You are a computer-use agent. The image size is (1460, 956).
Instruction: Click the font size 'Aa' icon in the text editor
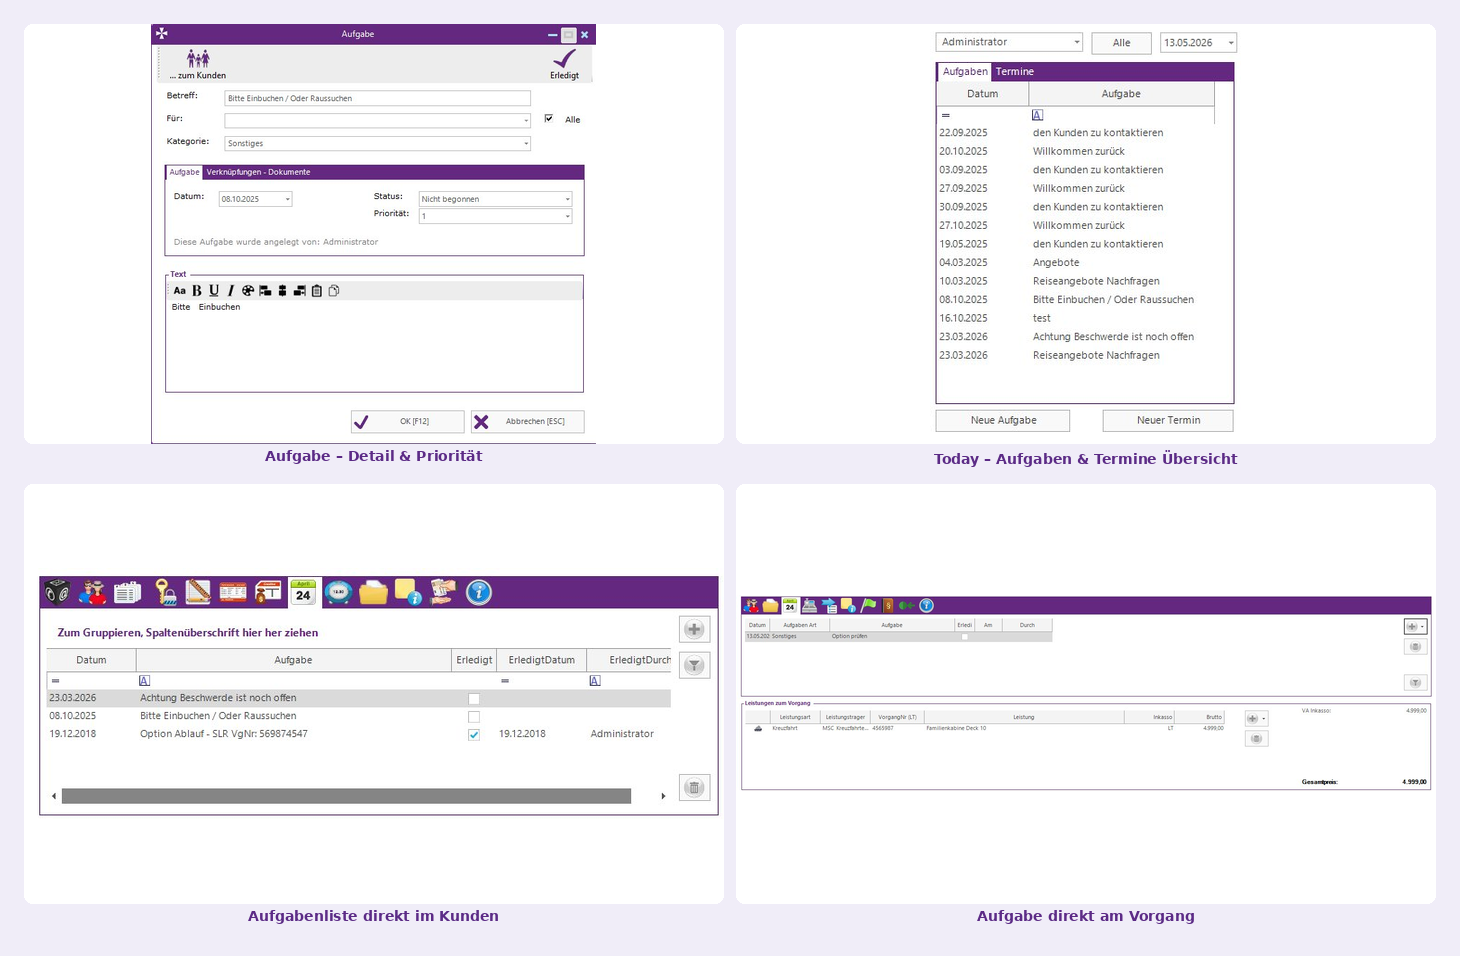pyautogui.click(x=180, y=290)
